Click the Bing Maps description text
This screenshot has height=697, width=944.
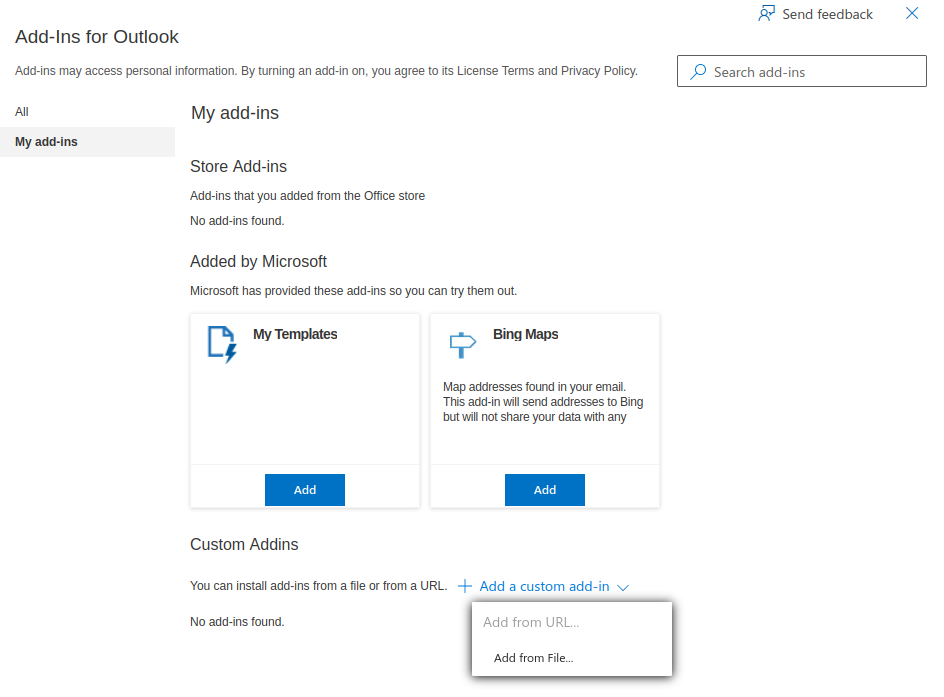[543, 402]
